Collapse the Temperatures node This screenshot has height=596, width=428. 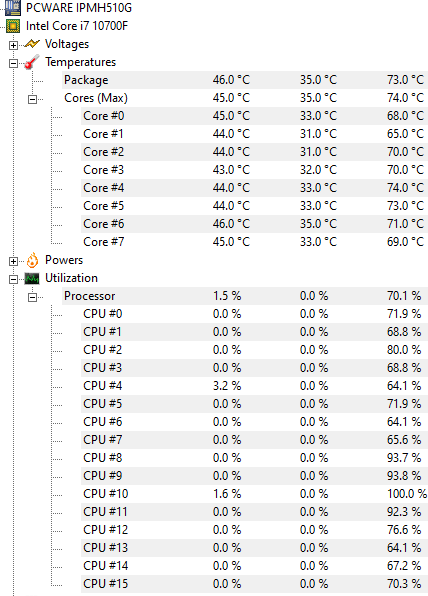[13, 63]
